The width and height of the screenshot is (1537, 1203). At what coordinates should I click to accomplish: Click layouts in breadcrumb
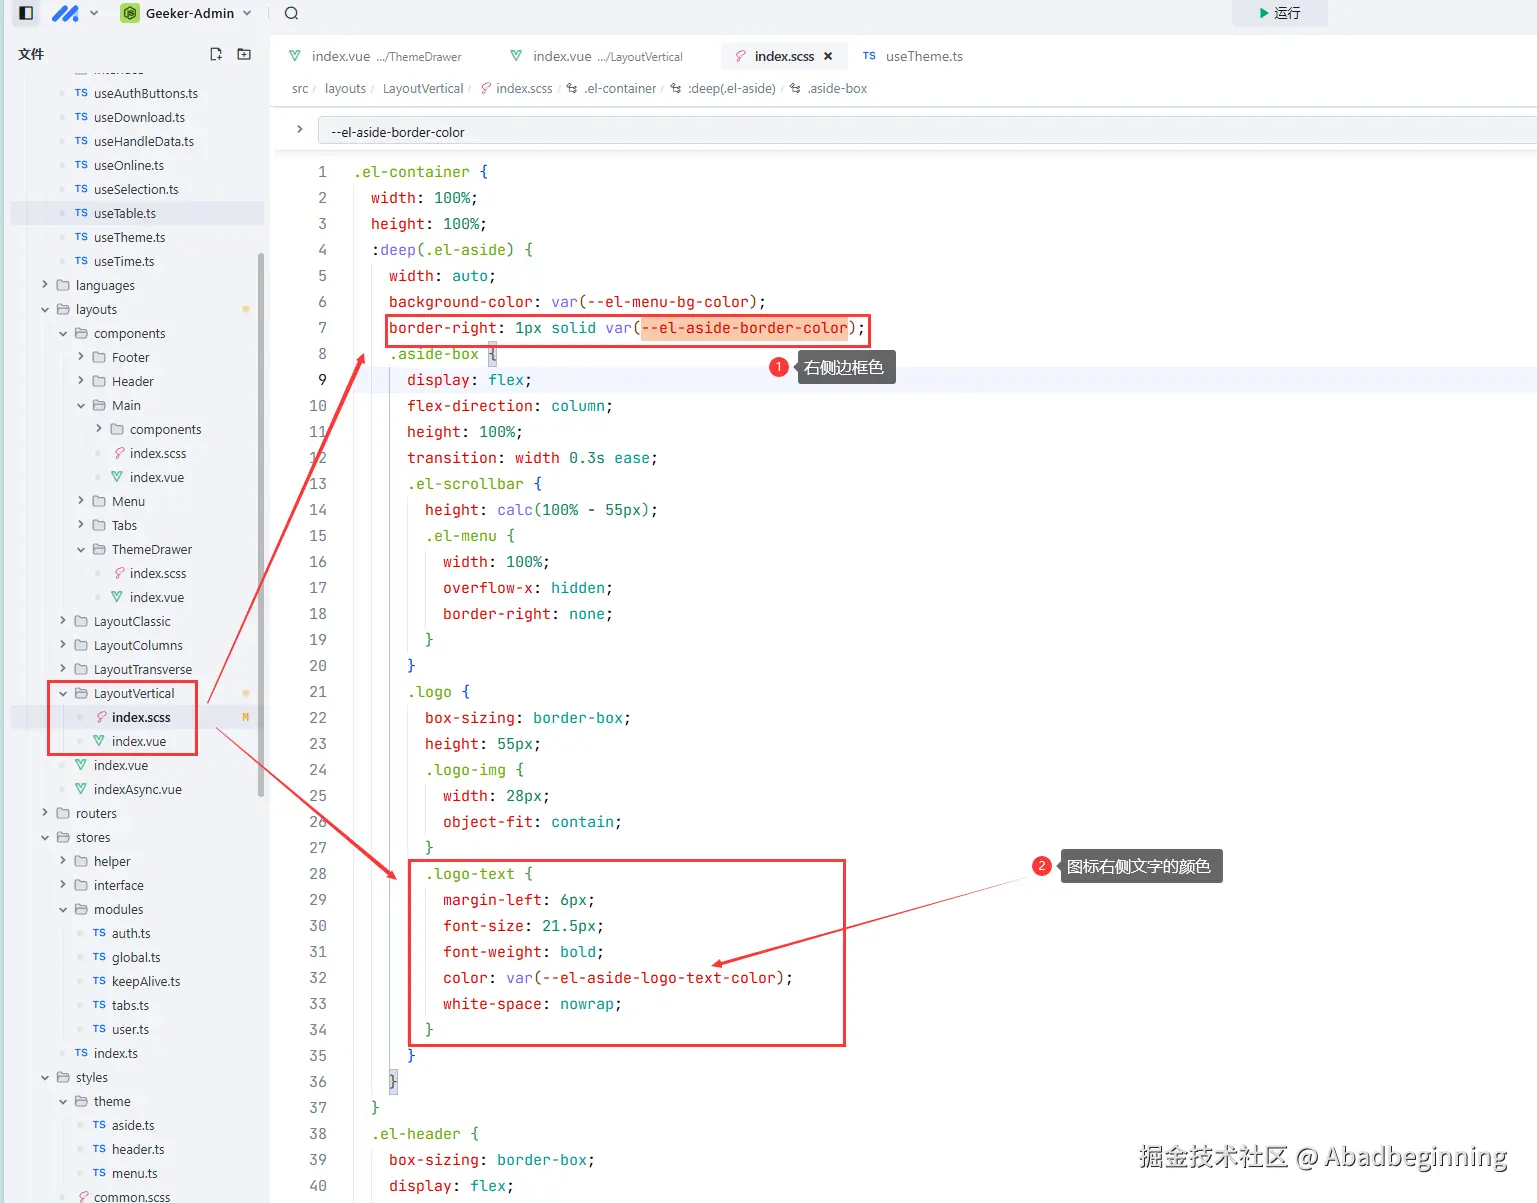click(345, 88)
